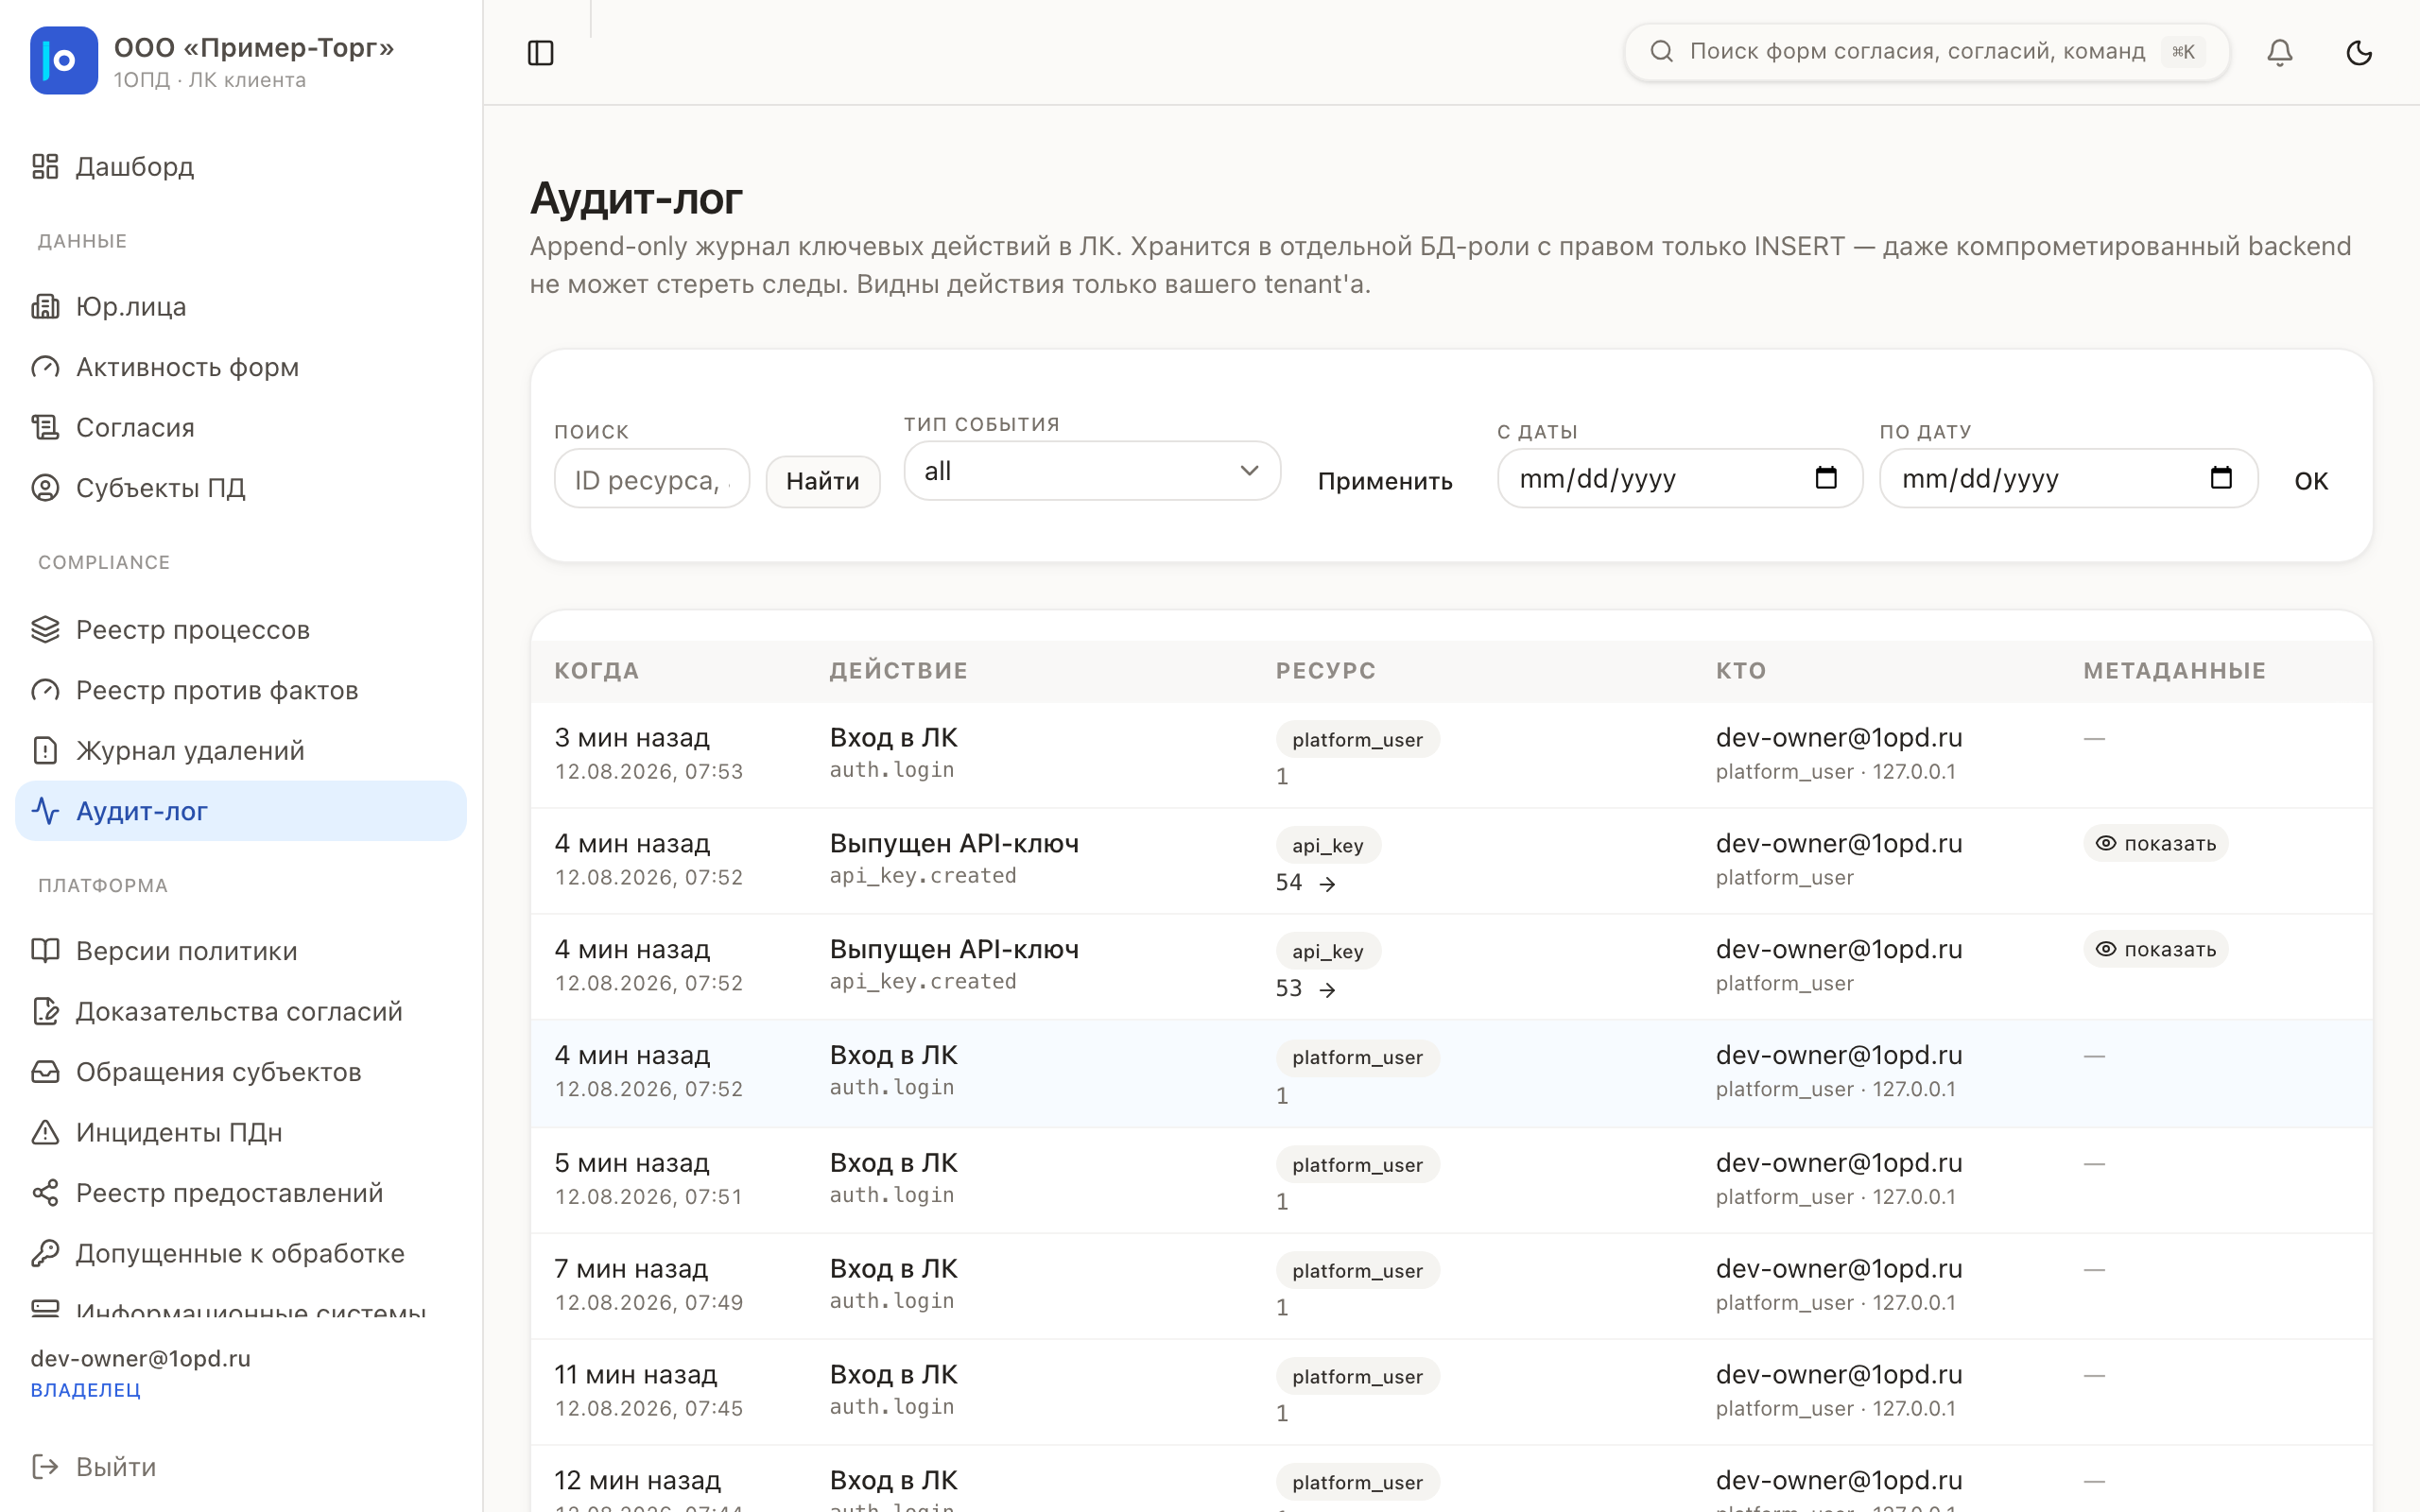Viewport: 2420px width, 1512px height.
Task: Click the Реестр предоставлений share icon
Action: [x=45, y=1193]
